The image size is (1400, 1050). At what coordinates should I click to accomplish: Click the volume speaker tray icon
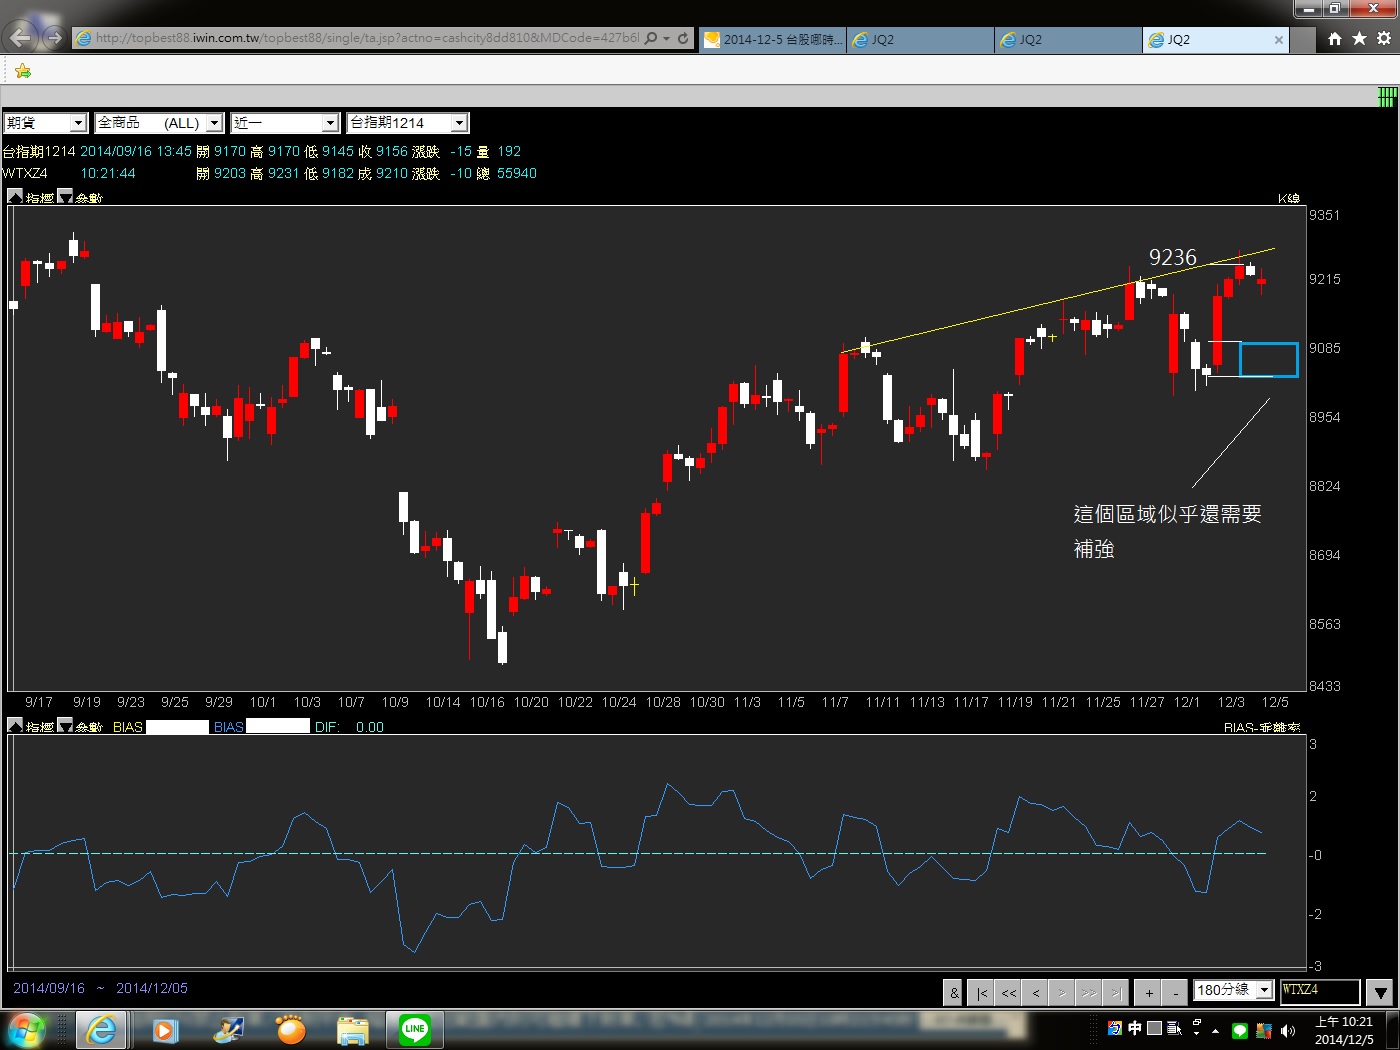click(x=1287, y=1030)
